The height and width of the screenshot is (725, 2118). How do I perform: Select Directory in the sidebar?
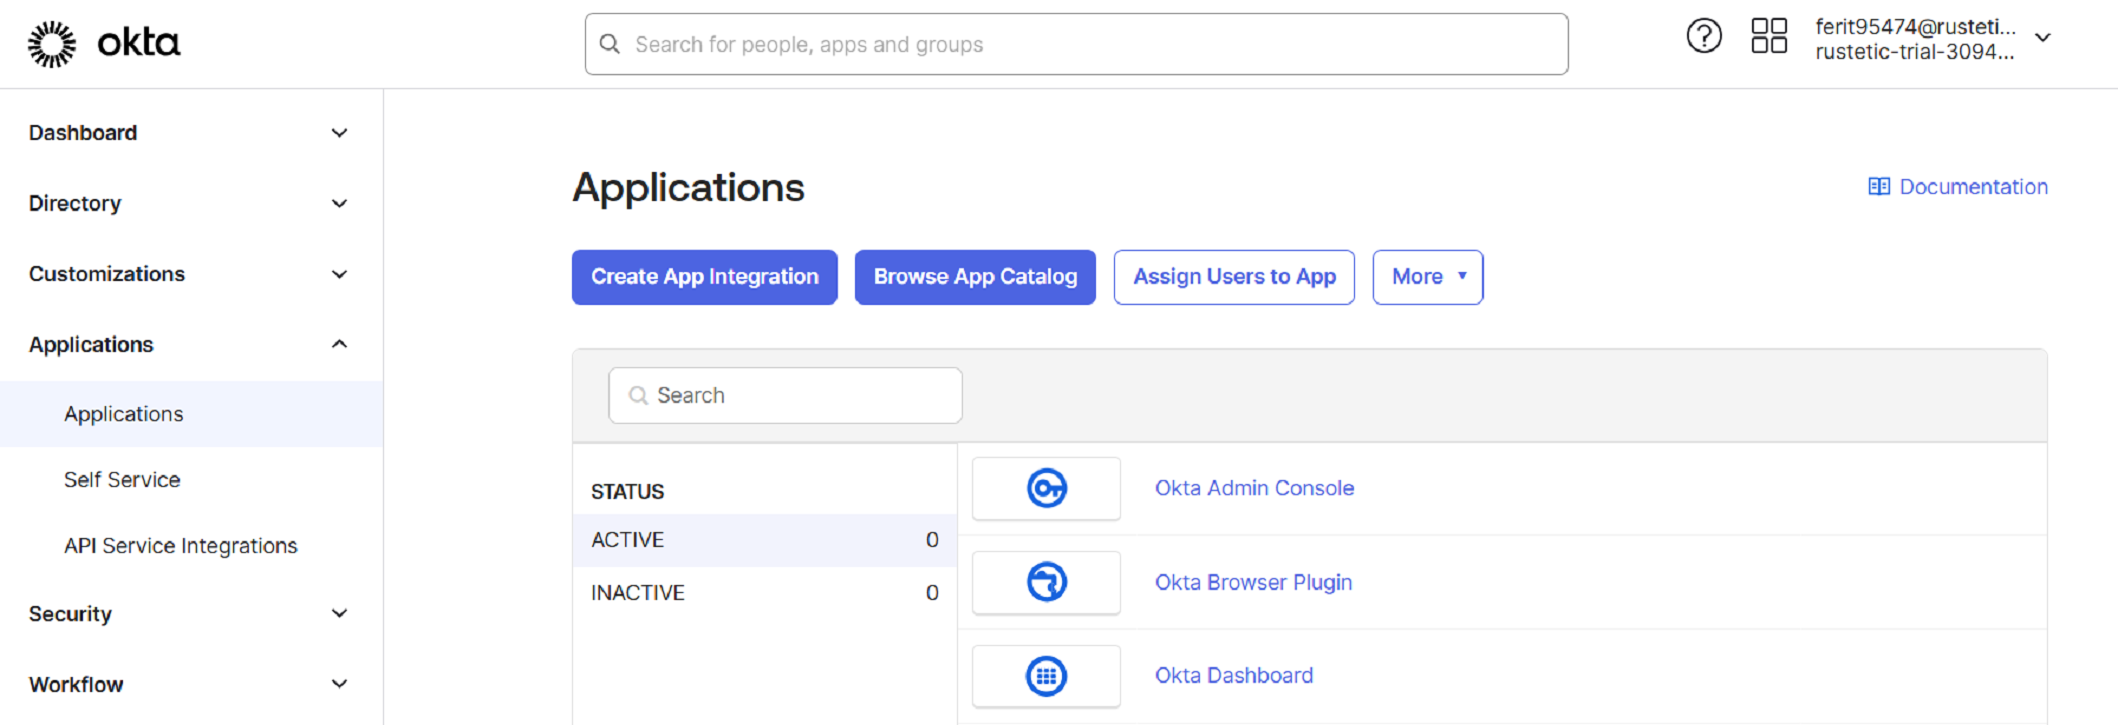tap(75, 204)
